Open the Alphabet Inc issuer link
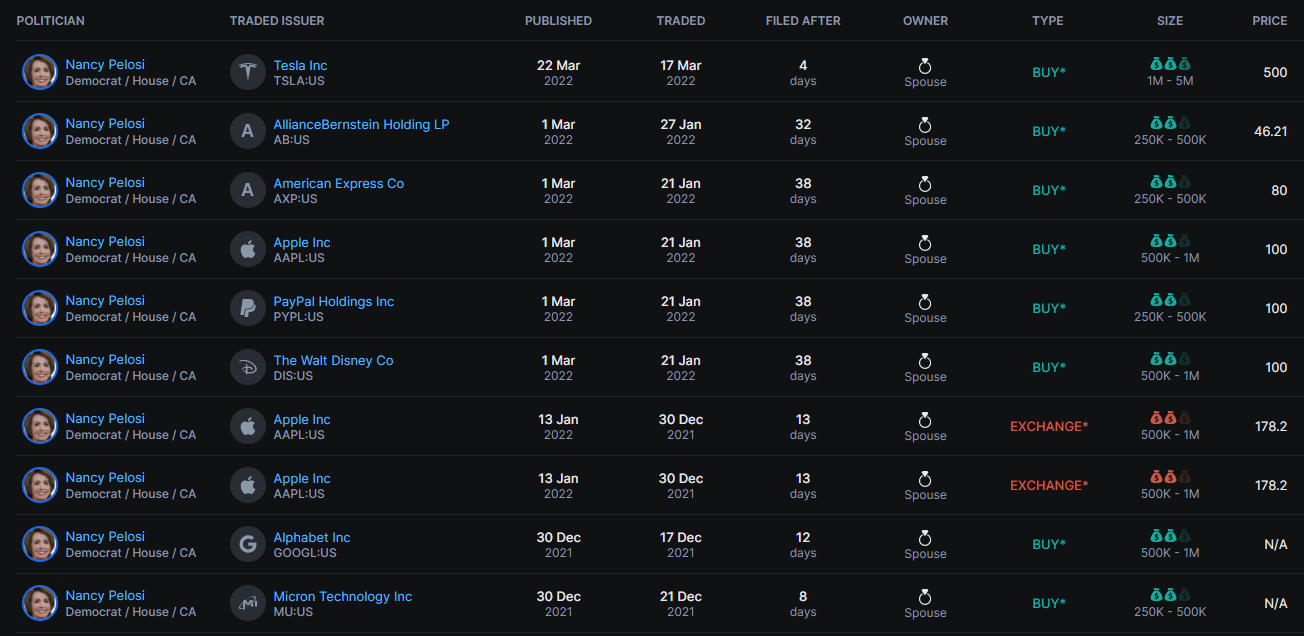Viewport: 1304px width, 636px height. click(312, 537)
